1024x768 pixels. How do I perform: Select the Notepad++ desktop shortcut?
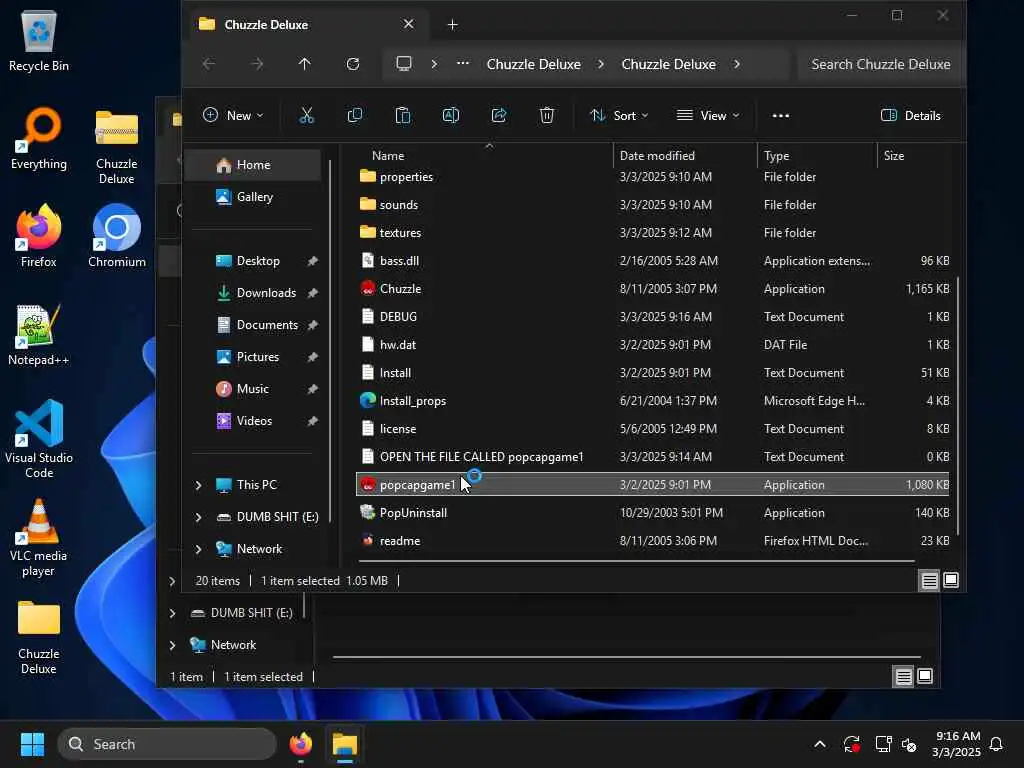click(39, 334)
